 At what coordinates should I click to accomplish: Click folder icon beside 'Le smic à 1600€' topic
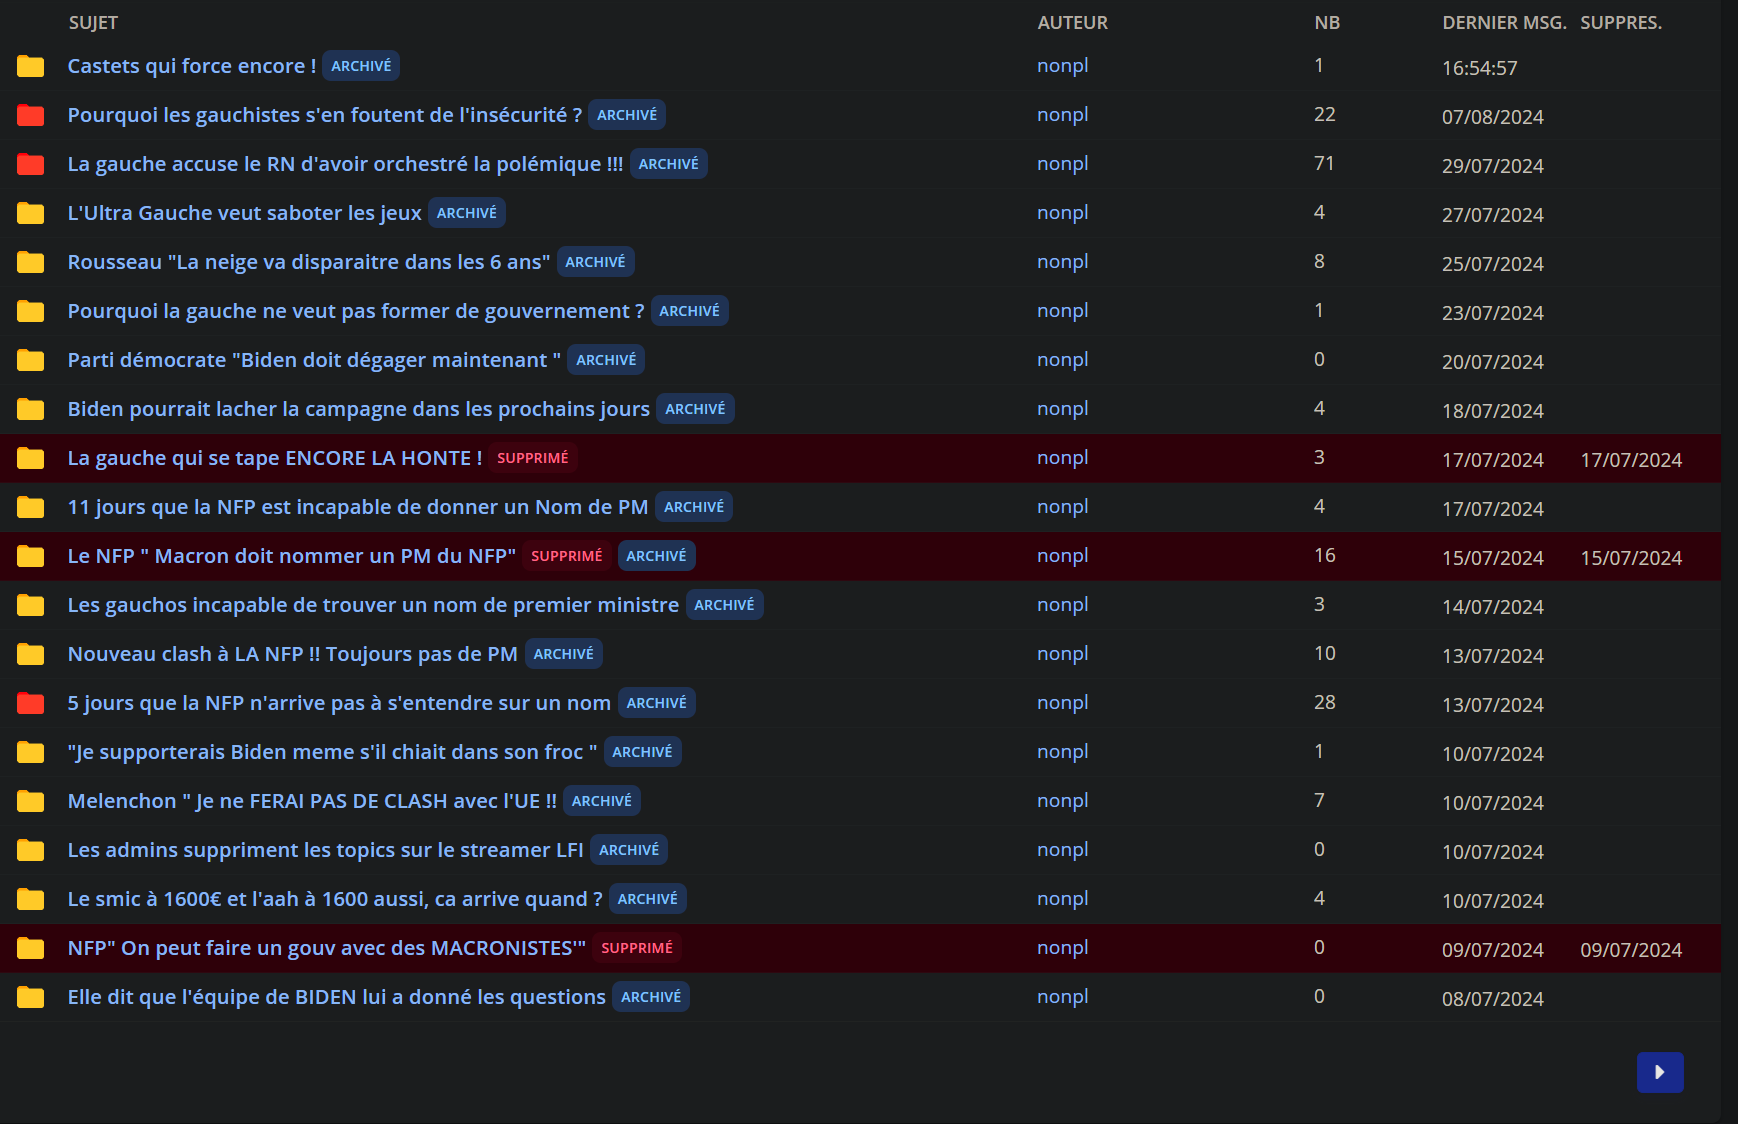pyautogui.click(x=31, y=899)
